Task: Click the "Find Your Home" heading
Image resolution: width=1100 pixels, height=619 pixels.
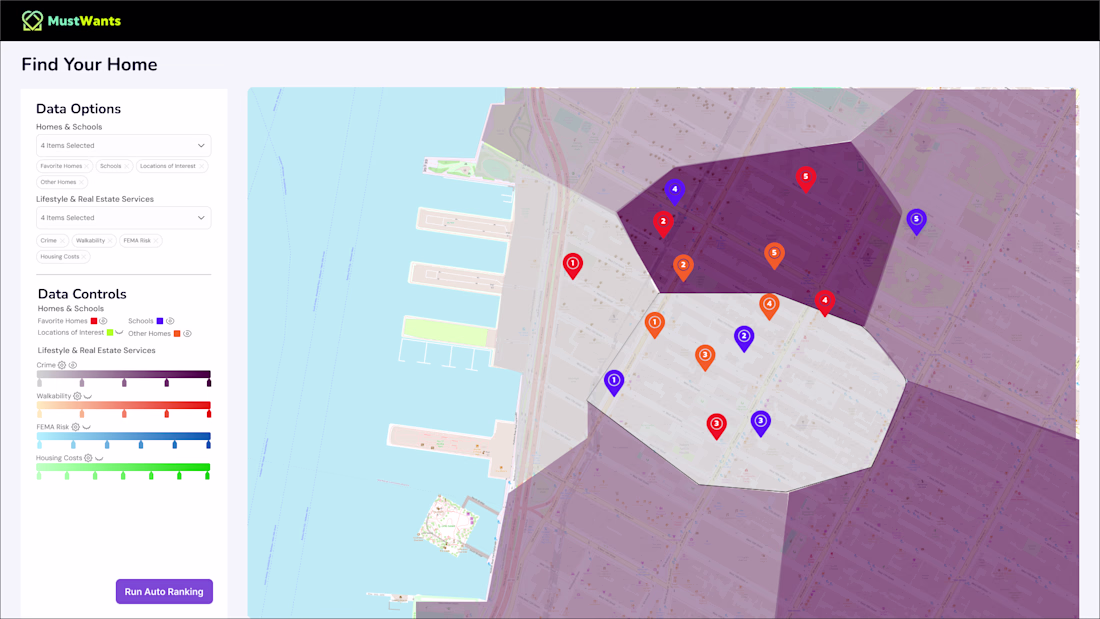Action: pos(89,65)
